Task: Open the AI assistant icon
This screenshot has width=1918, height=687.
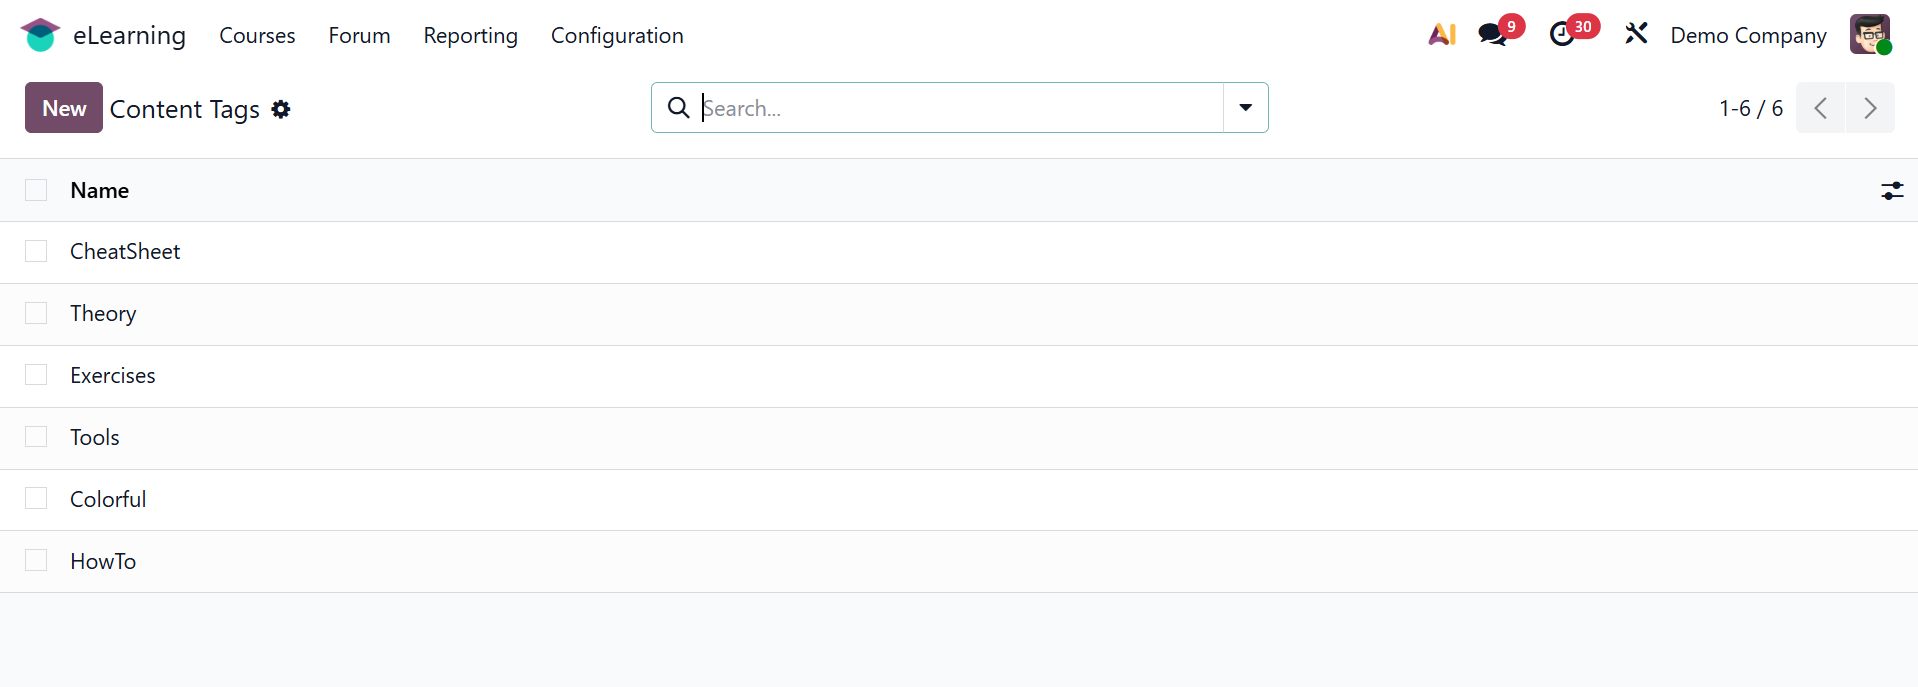Action: click(1441, 35)
